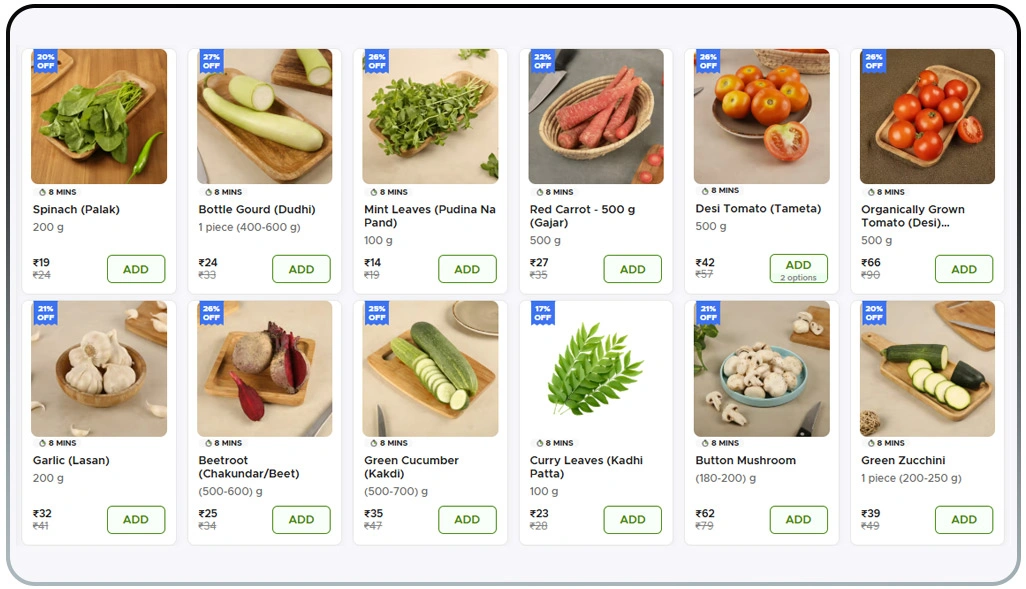Screen dimensions: 1026x589
Task: Click the 20% OFF badge on Green Zucchini
Action: tap(873, 313)
